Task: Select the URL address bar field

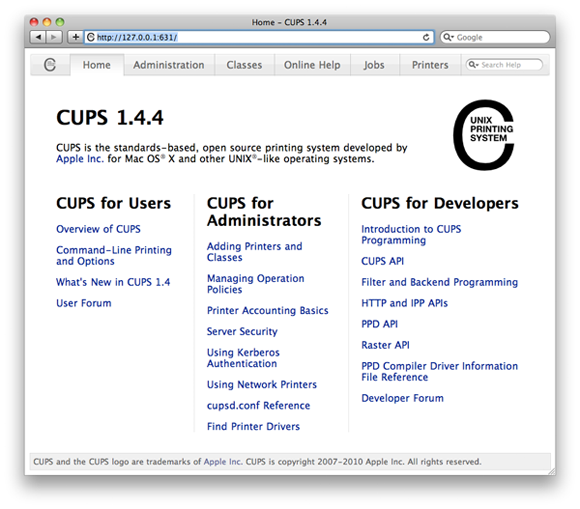Action: pyautogui.click(x=259, y=37)
